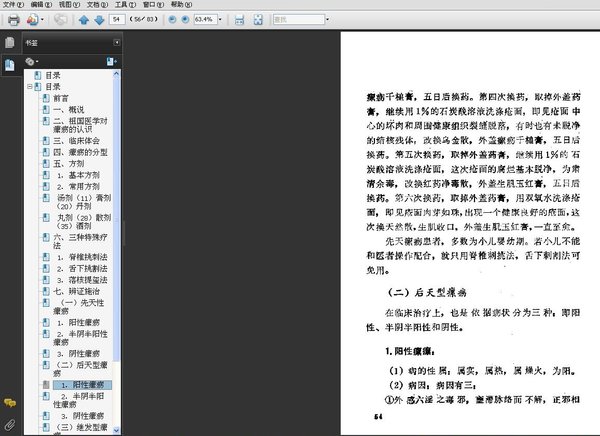Open the 帮助 menu
Image resolution: width=600 pixels, height=436 pixels.
point(181,5)
